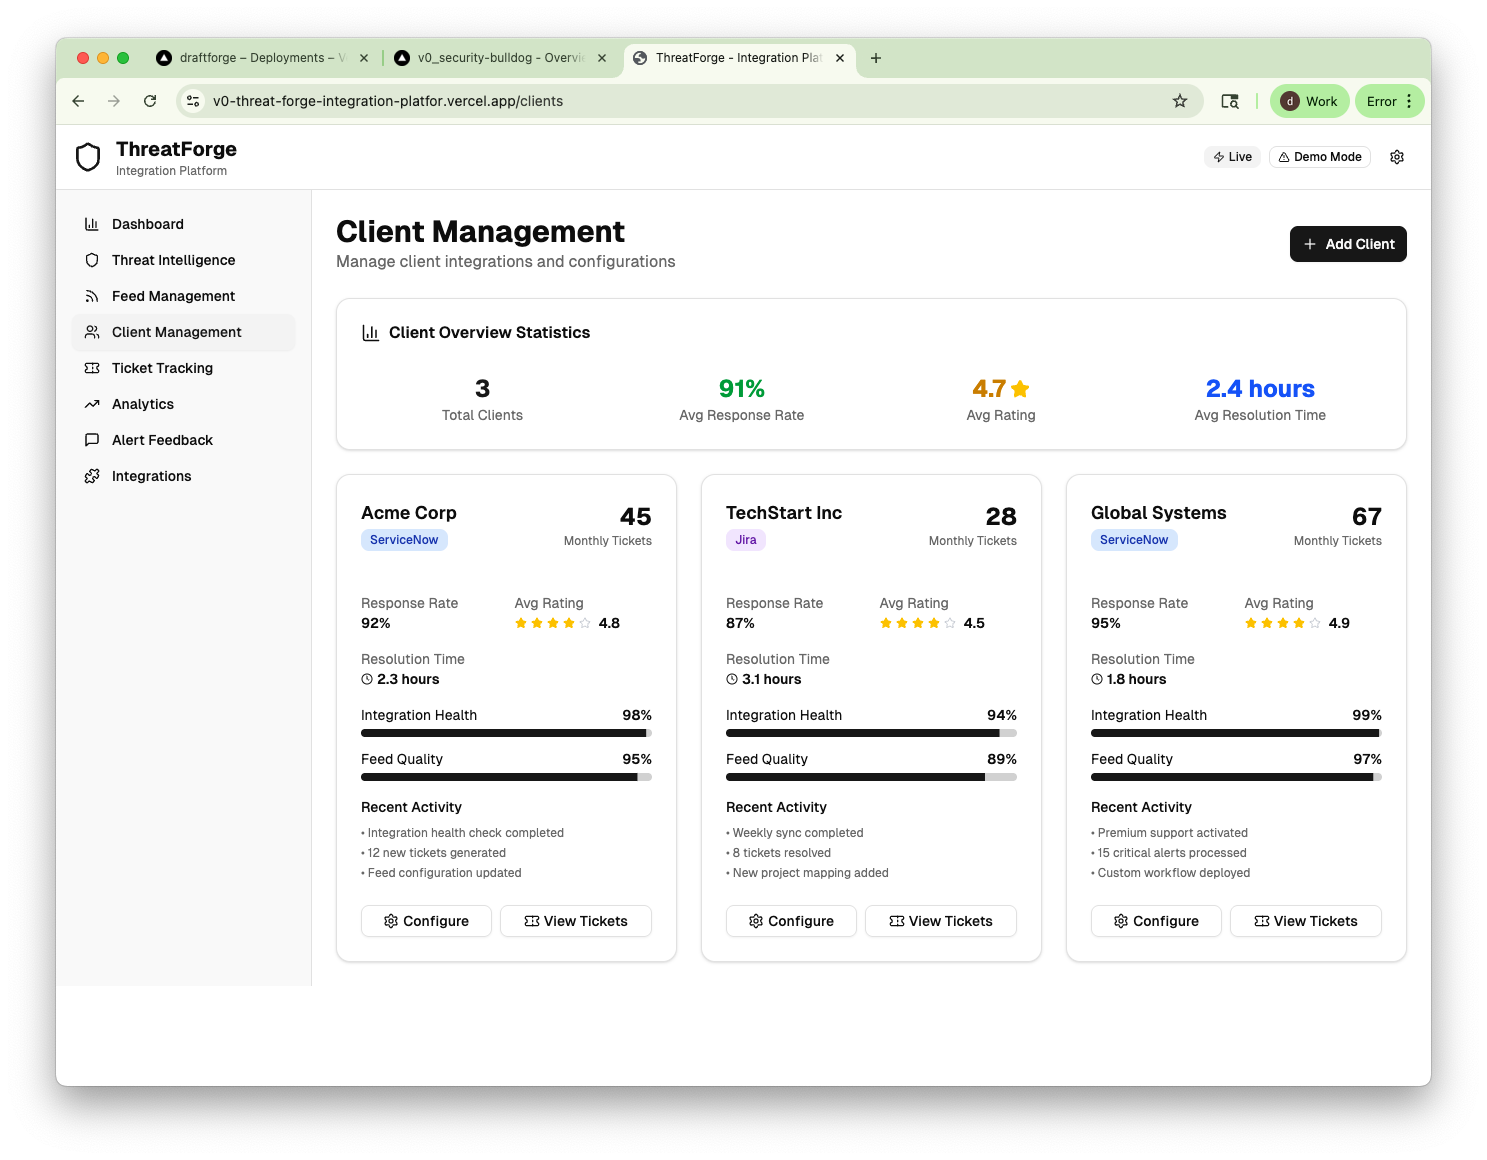Click browser back arrow
This screenshot has width=1487, height=1160.
click(x=78, y=101)
